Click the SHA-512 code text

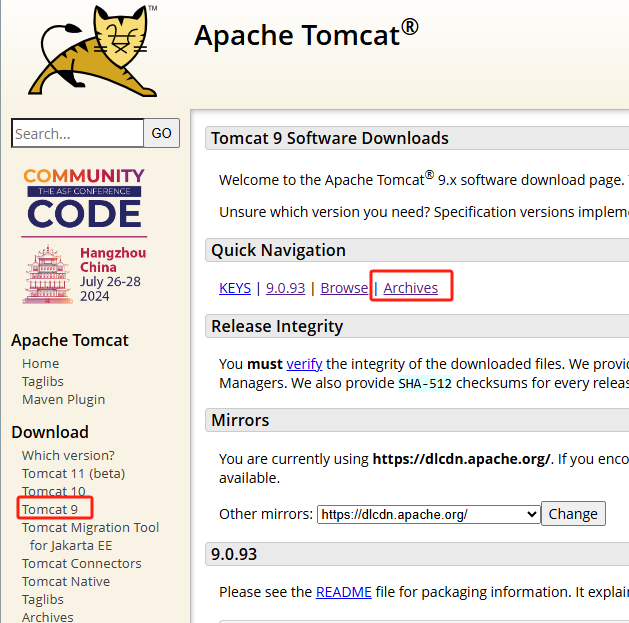[425, 384]
